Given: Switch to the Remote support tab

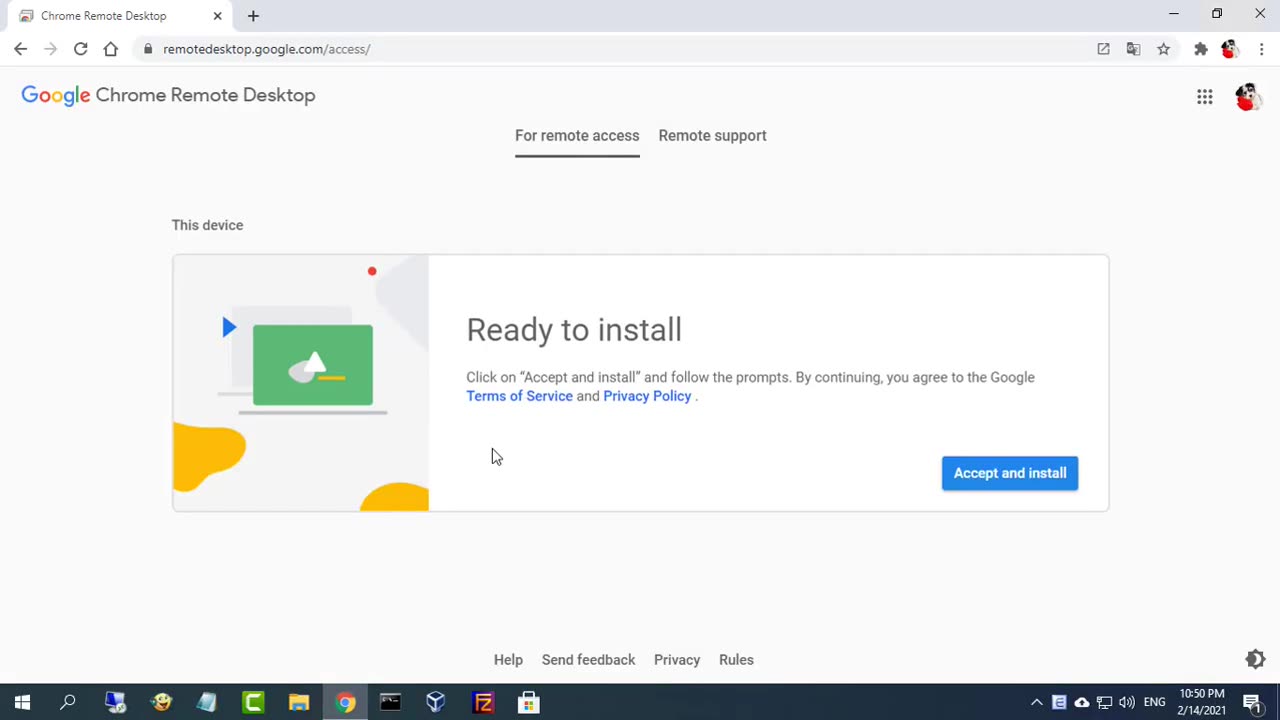Looking at the screenshot, I should click(712, 136).
